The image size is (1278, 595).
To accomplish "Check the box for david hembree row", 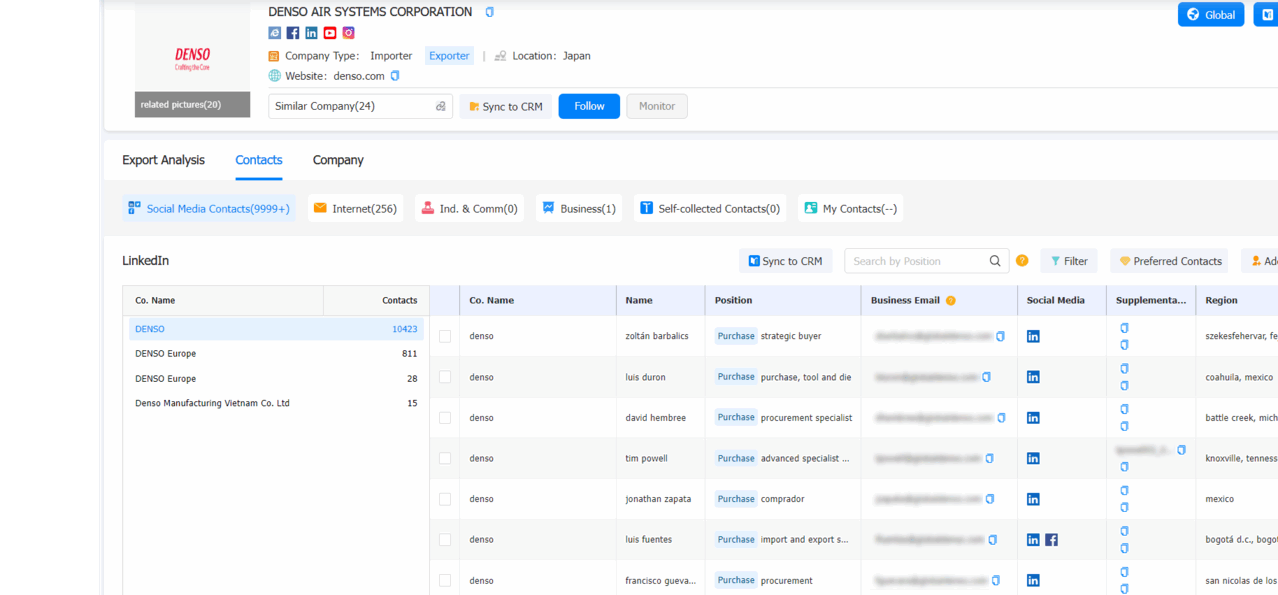I will [x=445, y=418].
